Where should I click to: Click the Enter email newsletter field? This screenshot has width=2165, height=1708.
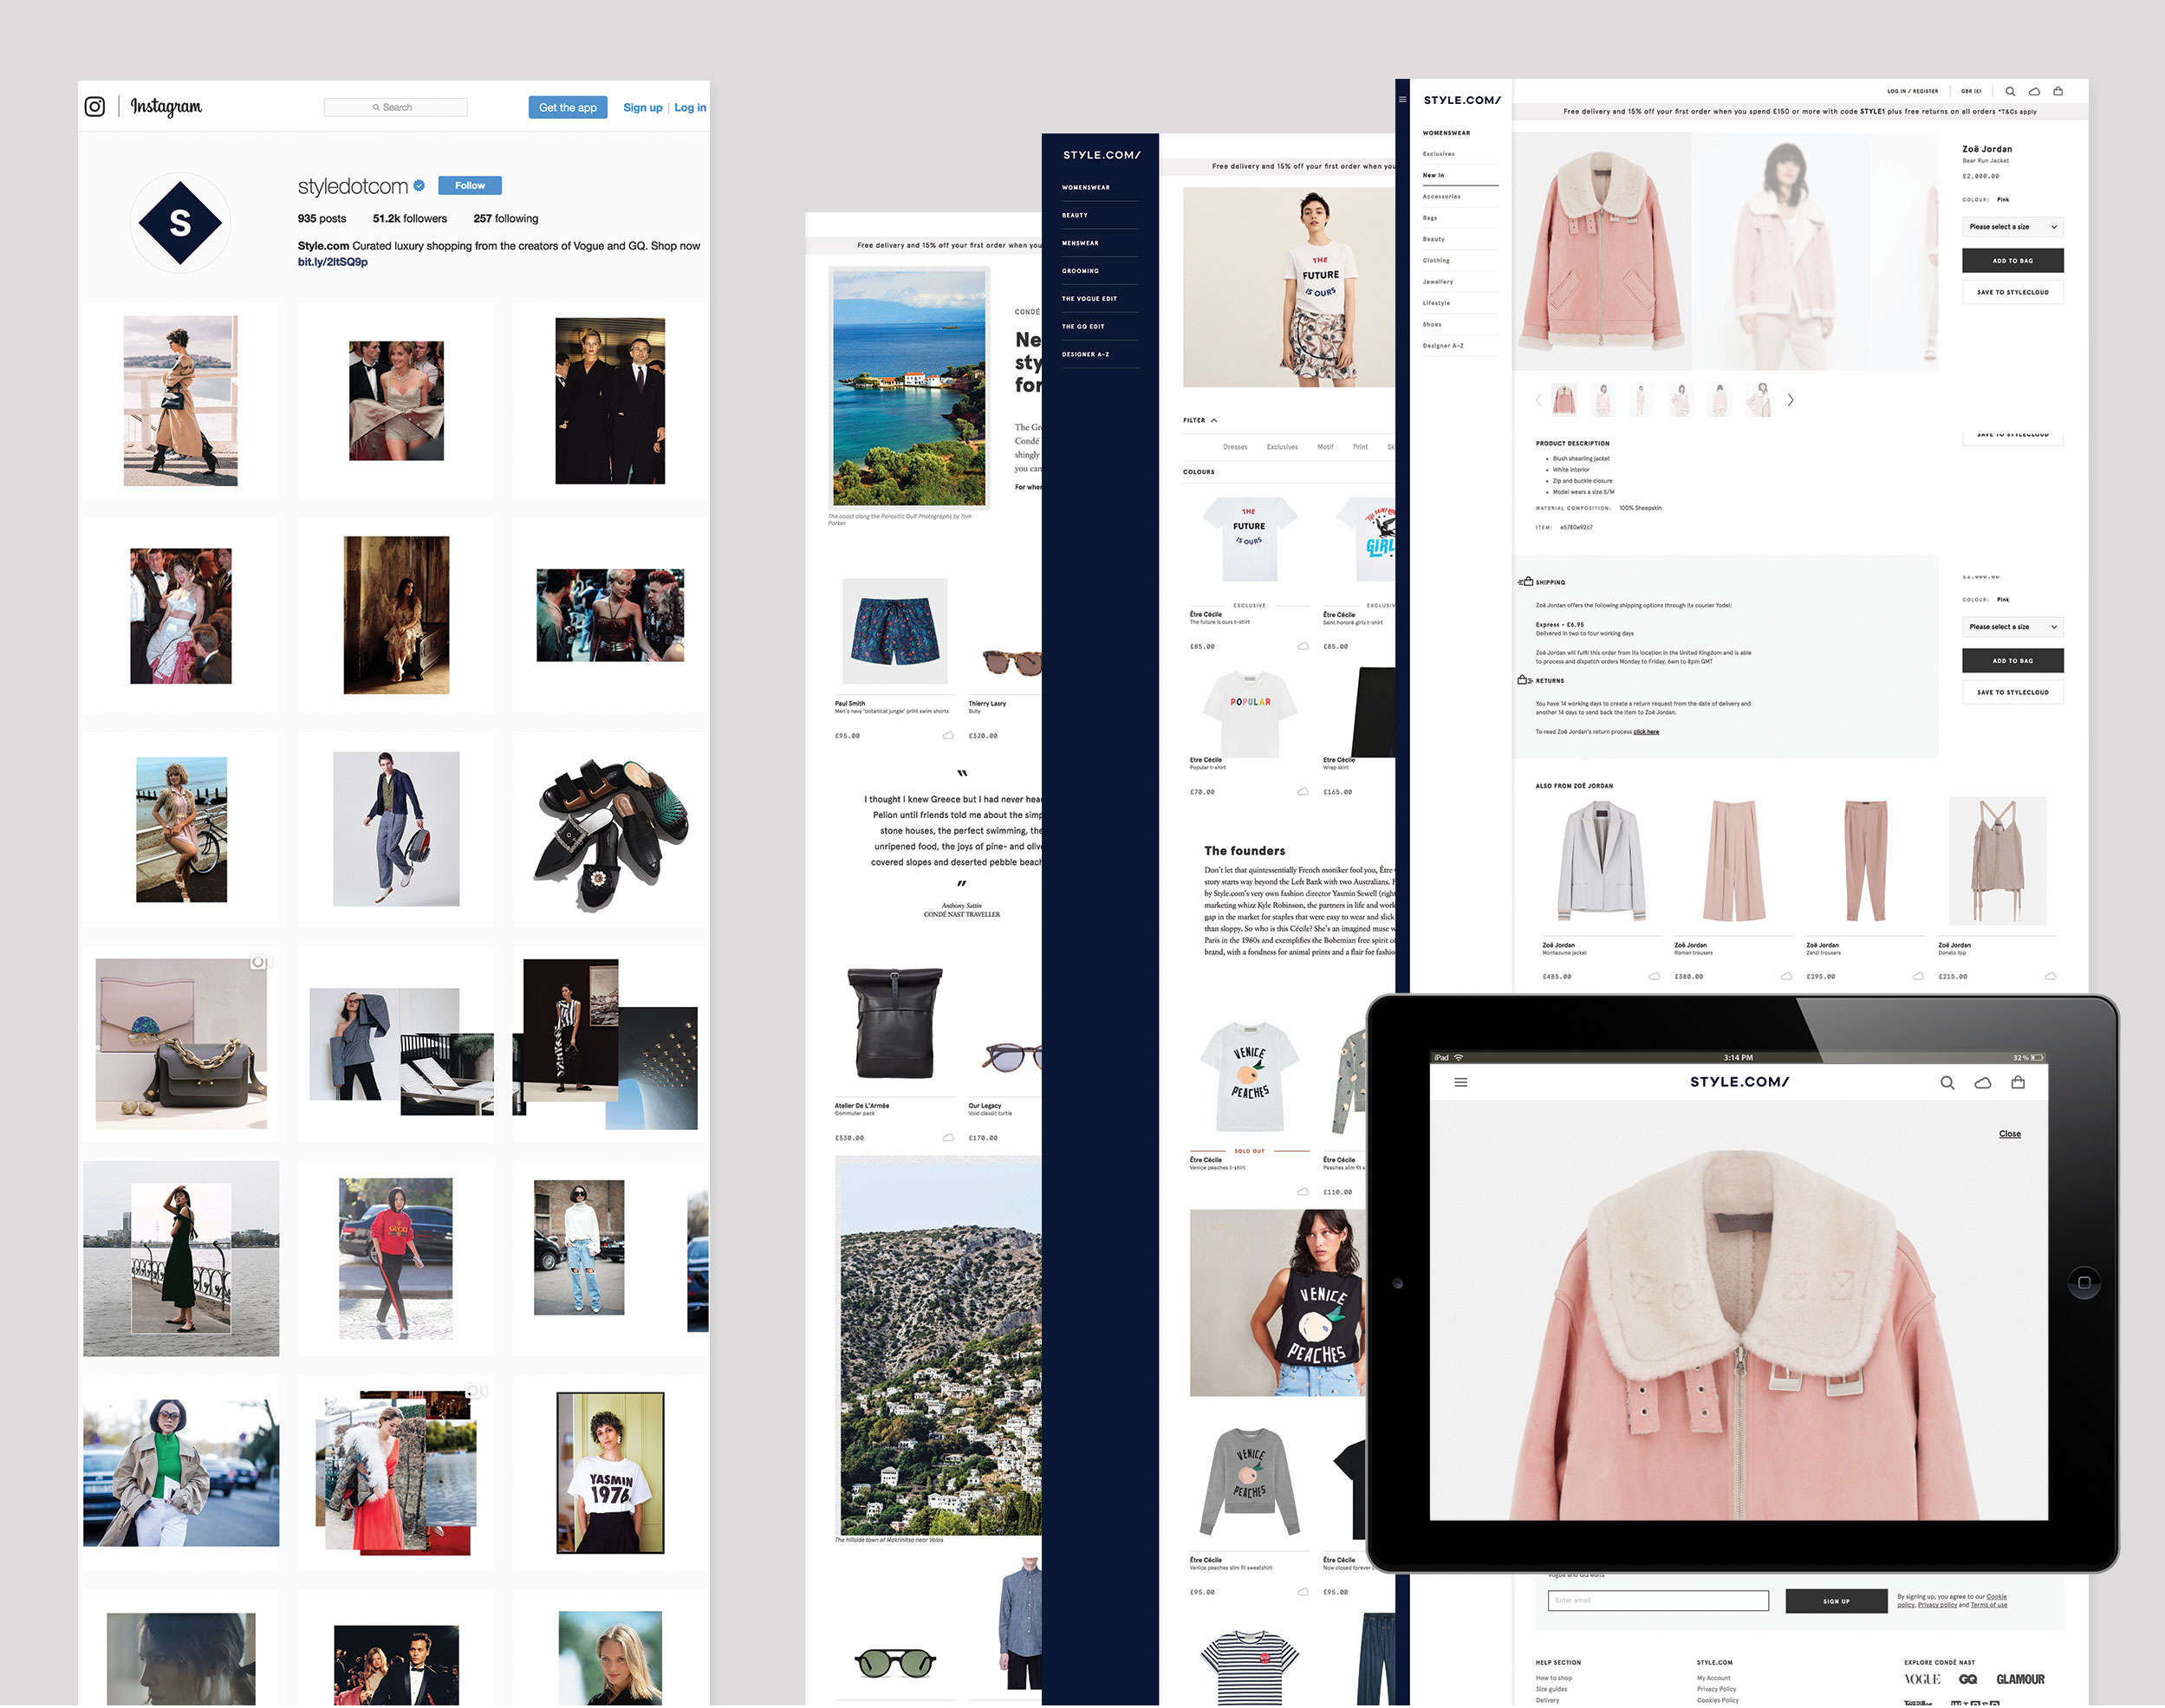(x=1658, y=1601)
